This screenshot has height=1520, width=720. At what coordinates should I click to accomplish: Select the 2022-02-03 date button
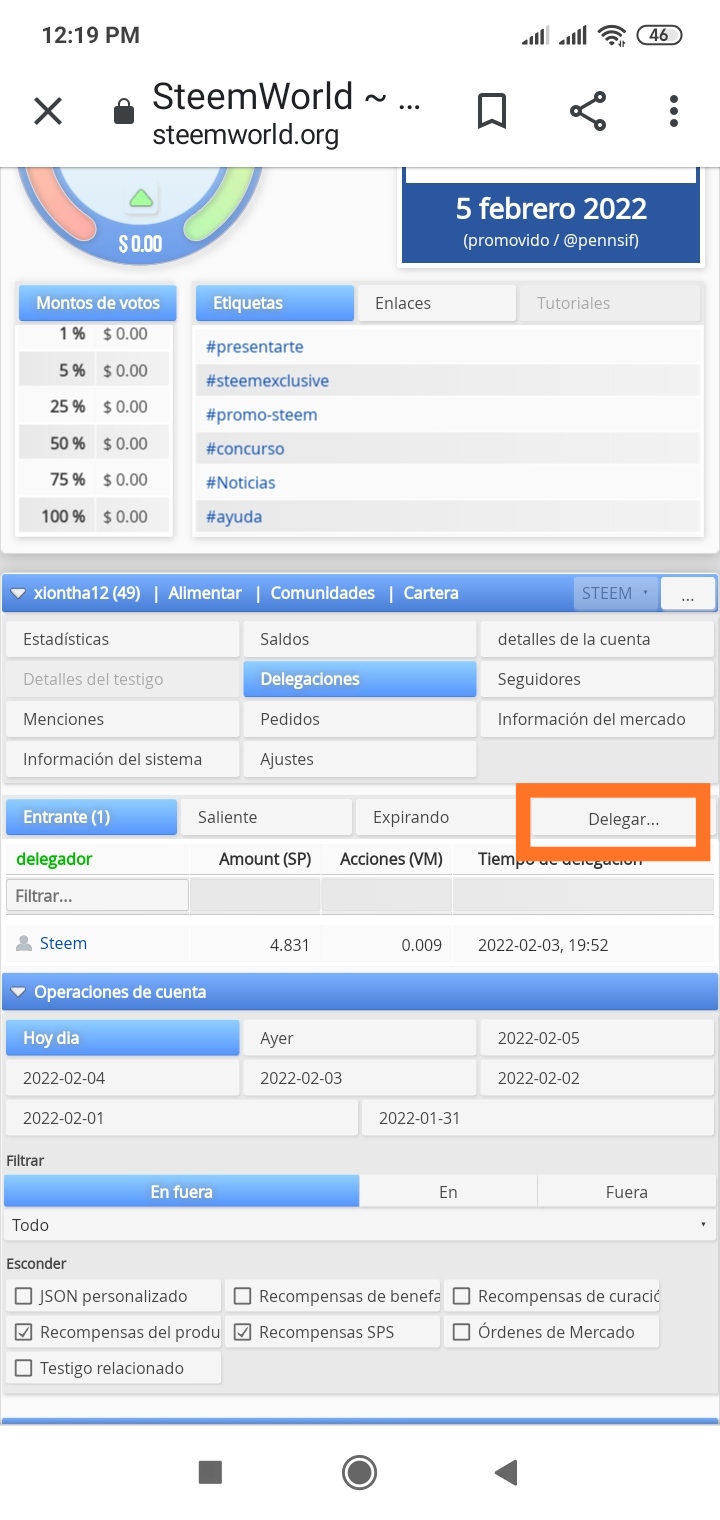(x=360, y=1078)
